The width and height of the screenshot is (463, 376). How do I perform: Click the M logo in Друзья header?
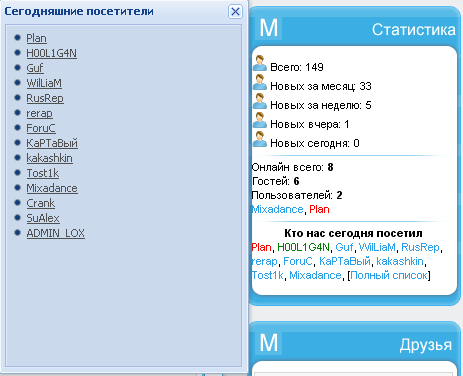(x=269, y=343)
